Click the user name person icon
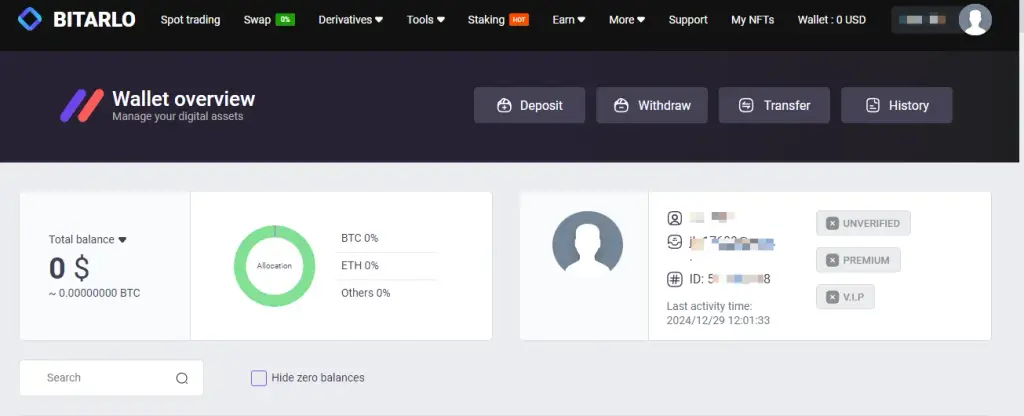Viewport: 1024px width, 416px height. pyautogui.click(x=675, y=218)
